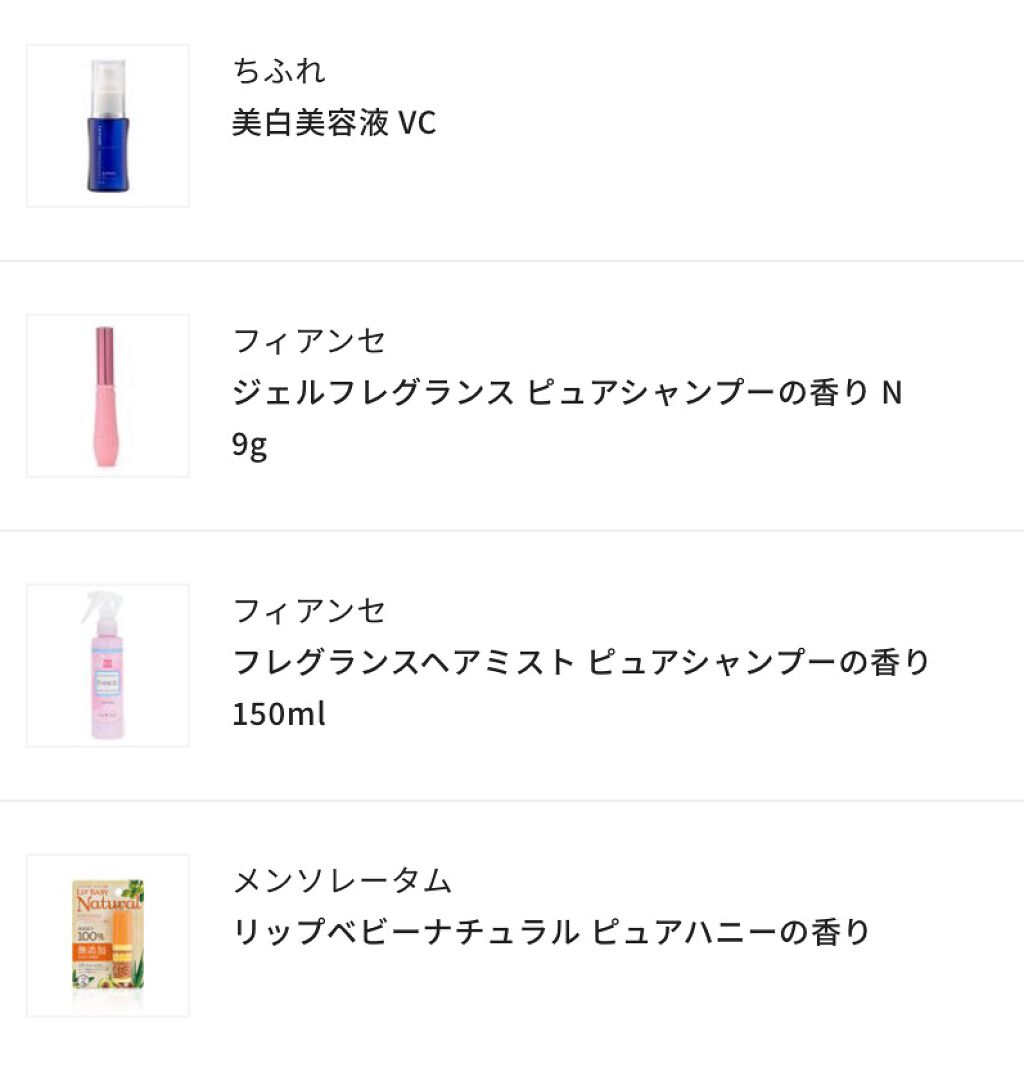Select the hair mist spray bottle image
Image resolution: width=1024 pixels, height=1068 pixels.
click(x=107, y=666)
